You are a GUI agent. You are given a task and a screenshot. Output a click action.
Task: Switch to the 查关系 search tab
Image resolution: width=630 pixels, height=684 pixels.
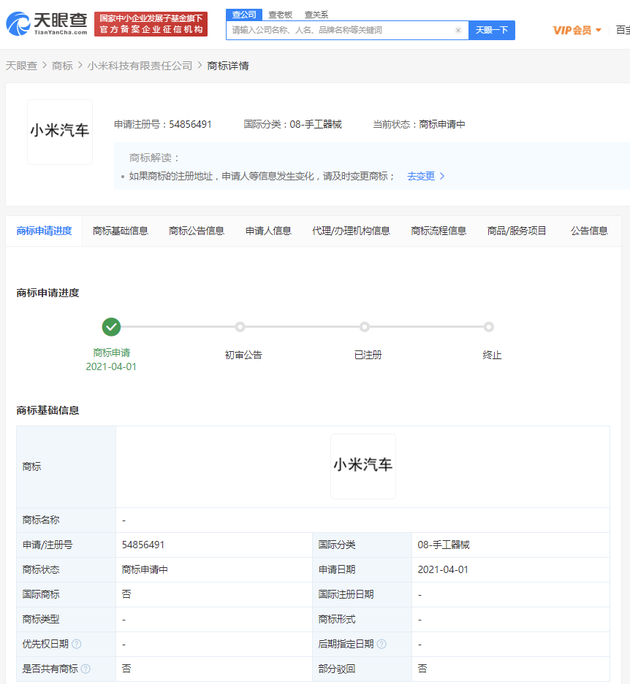click(316, 14)
